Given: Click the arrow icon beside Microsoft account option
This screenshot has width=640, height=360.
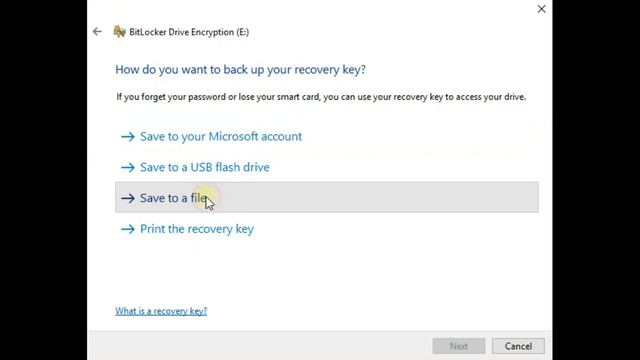Looking at the screenshot, I should pyautogui.click(x=128, y=137).
